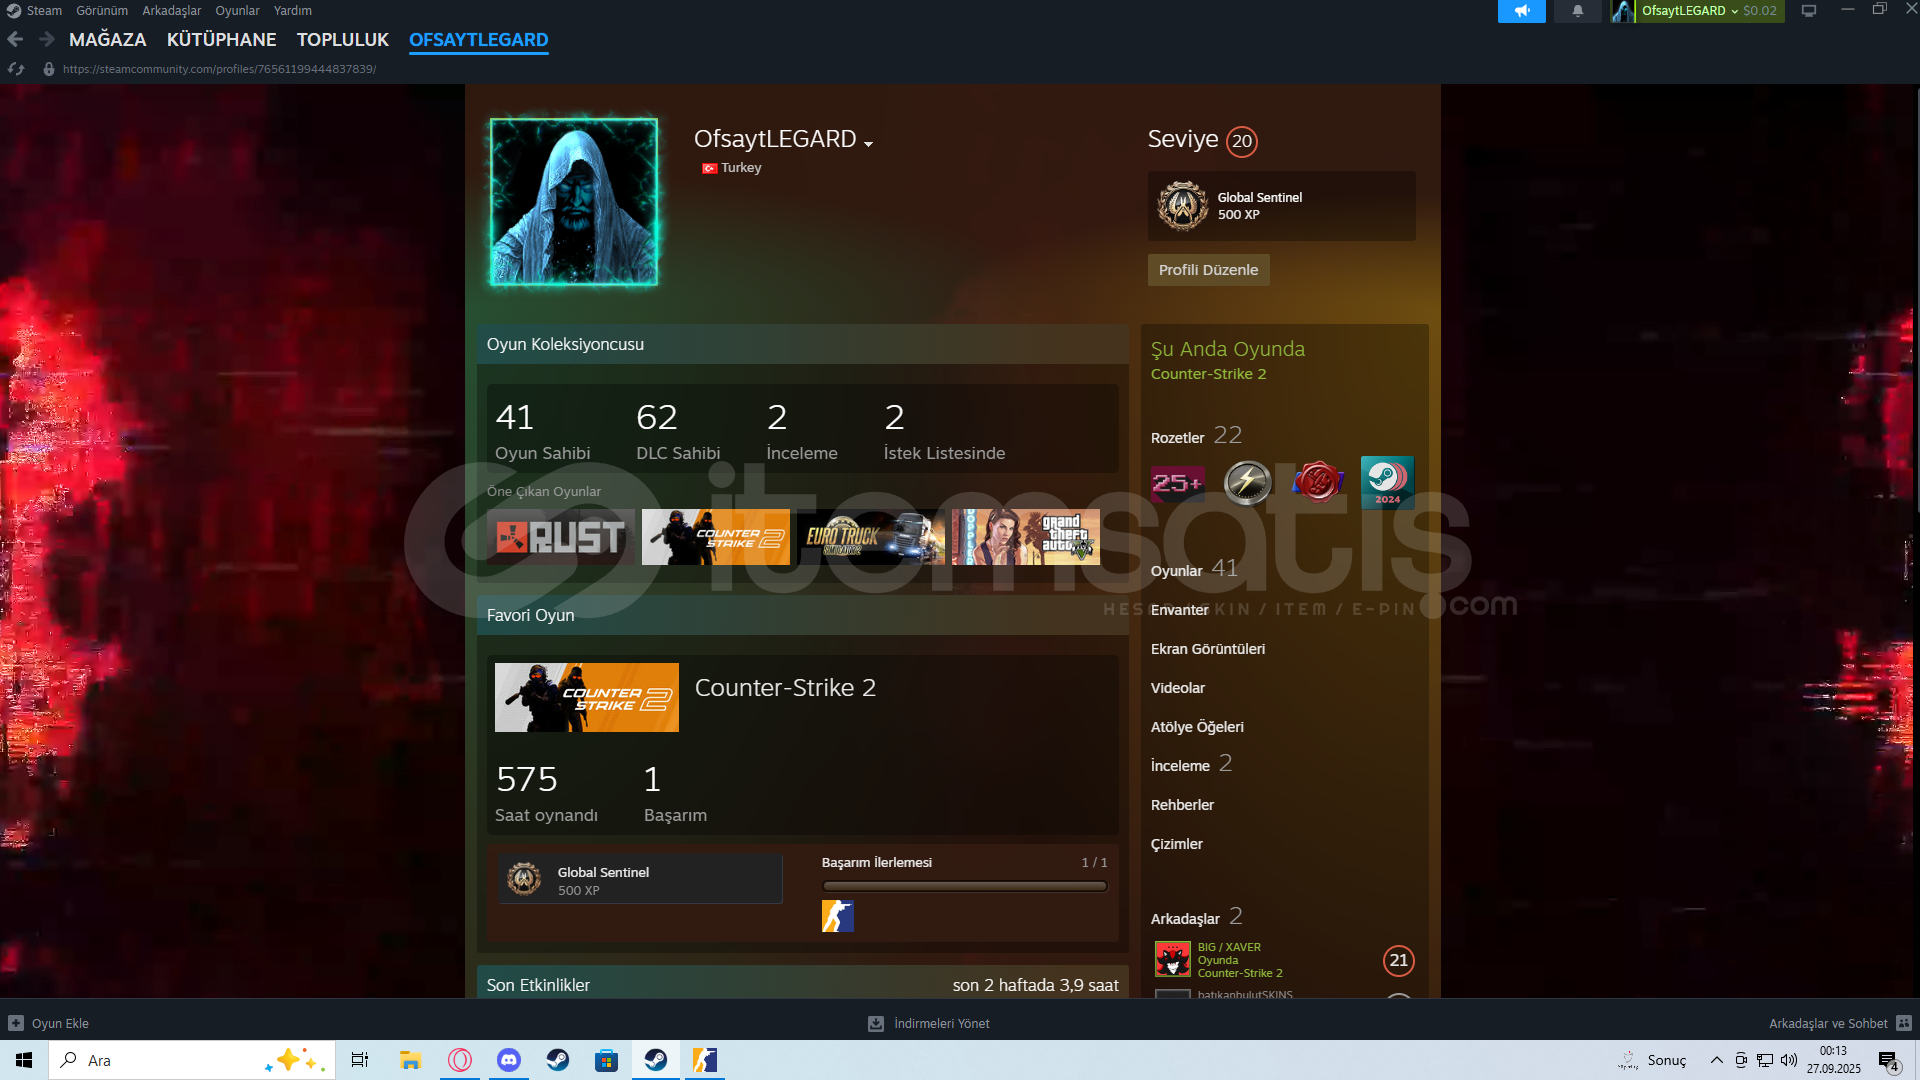
Task: Open the Çizimler link
Action: tap(1176, 844)
